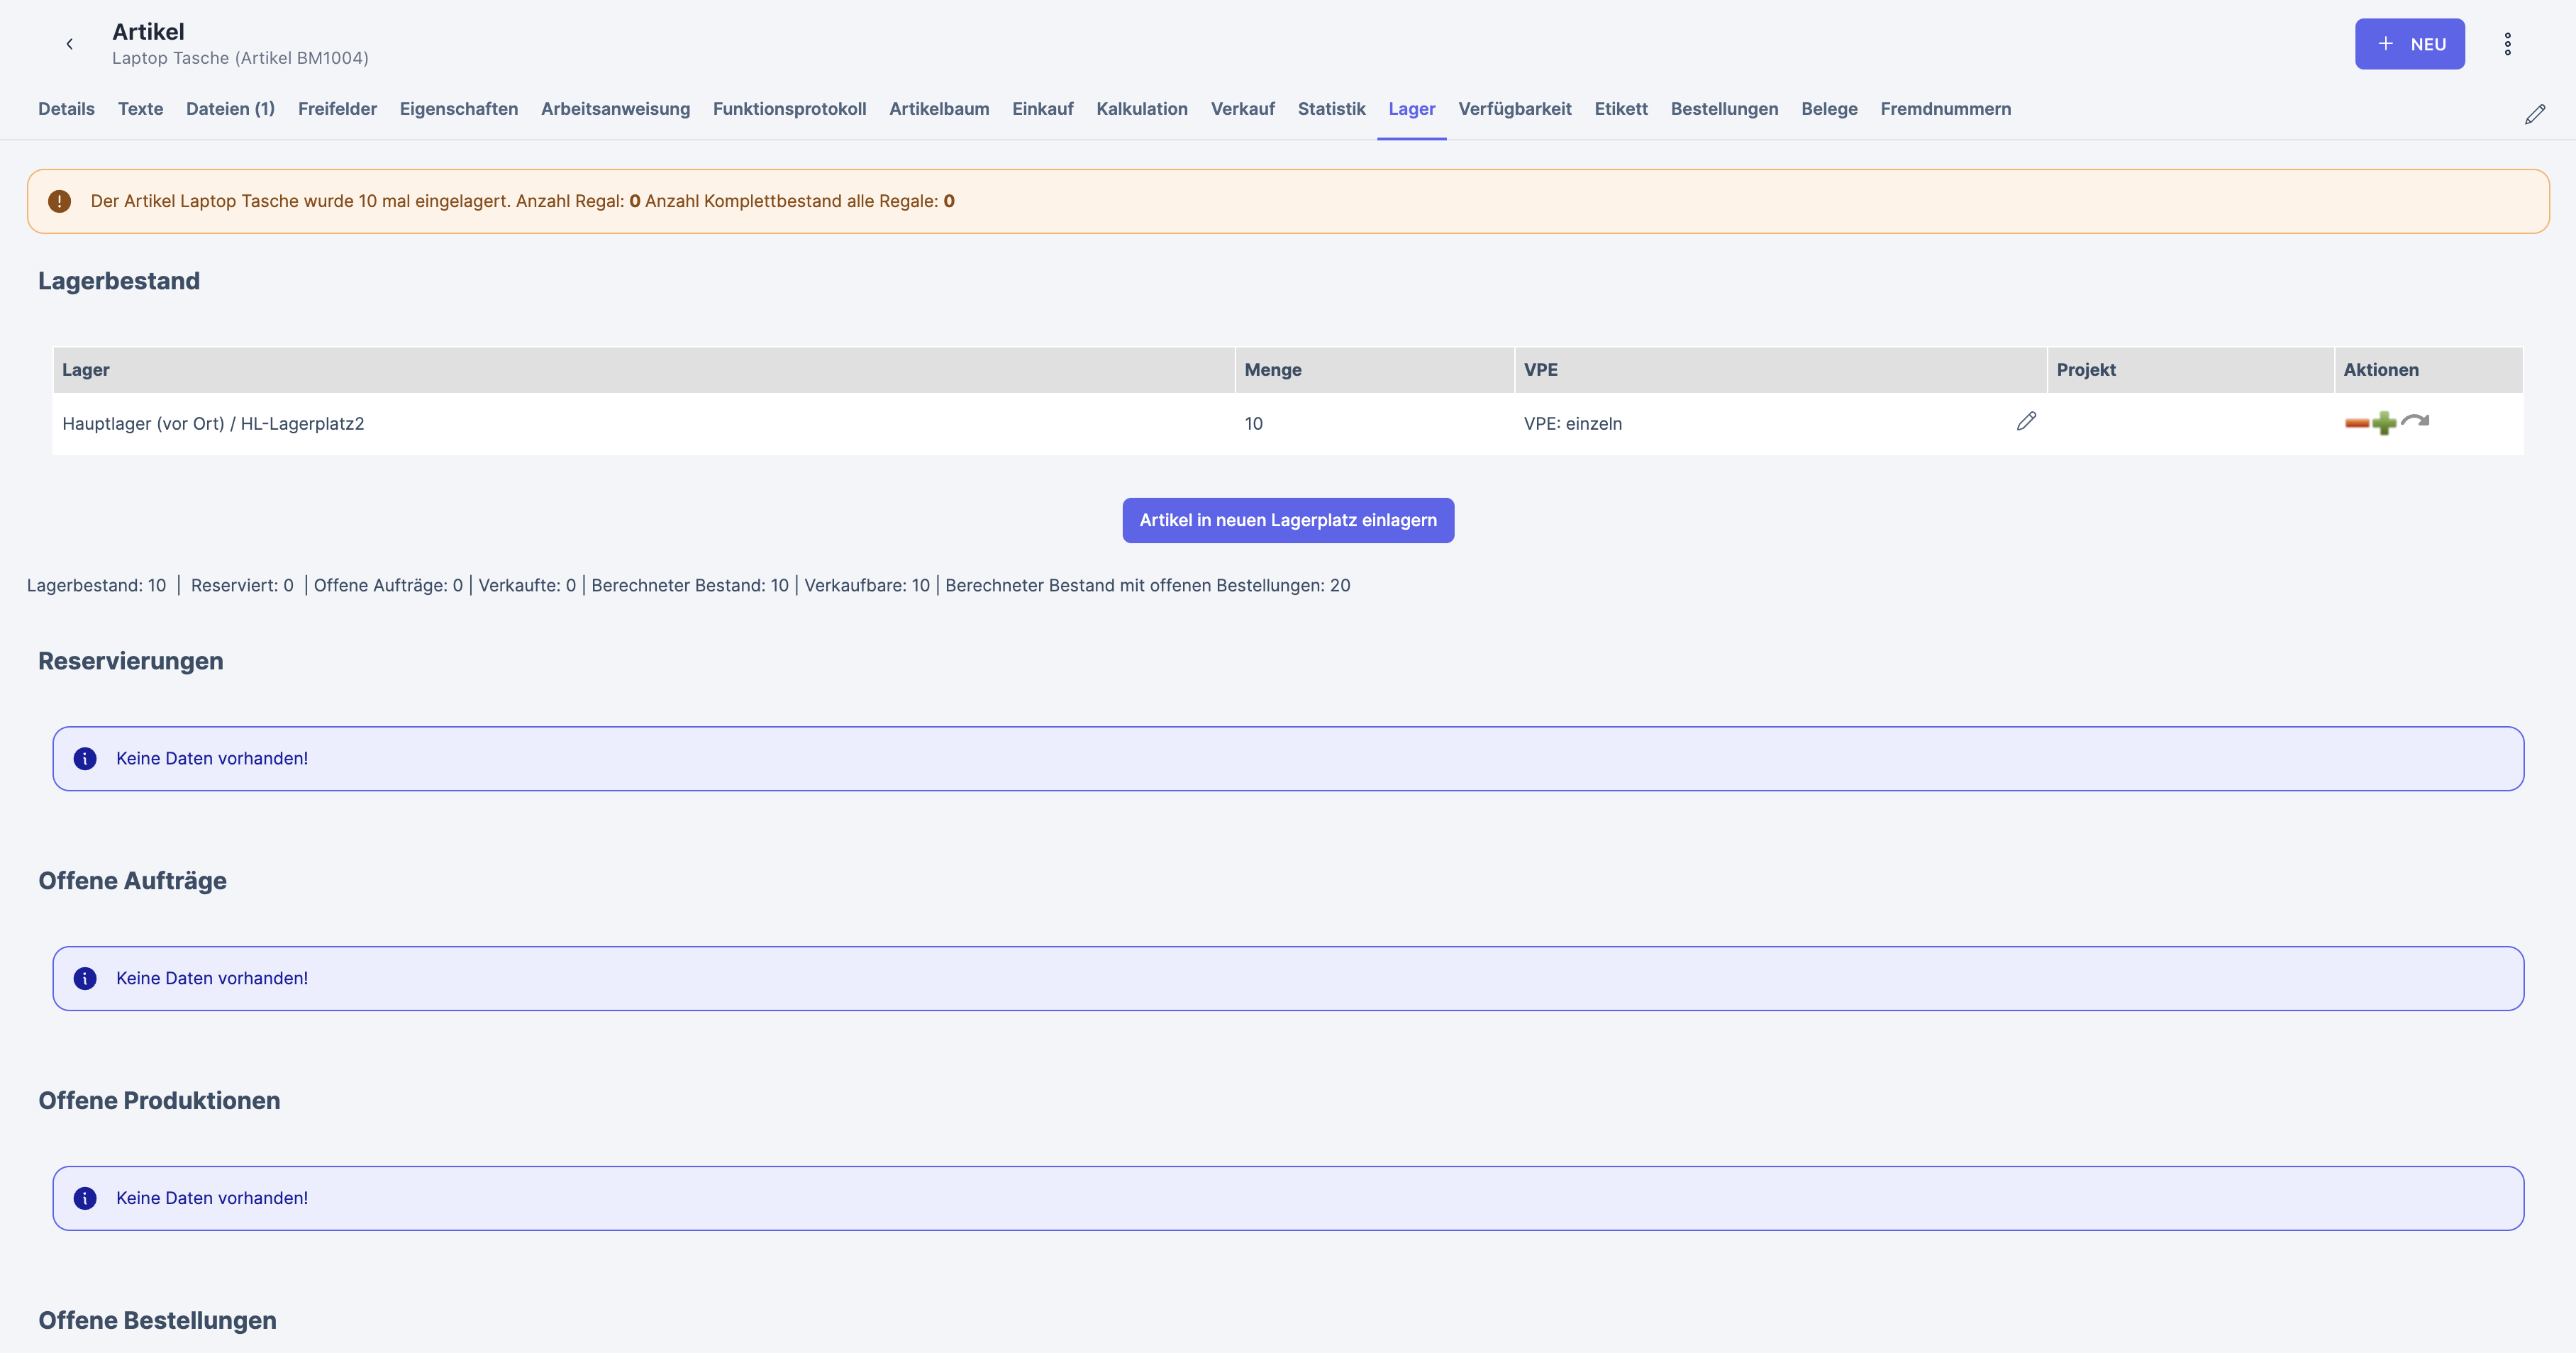This screenshot has height=1353, width=2576.
Task: Click the green plus add stock icon
Action: 2384,424
